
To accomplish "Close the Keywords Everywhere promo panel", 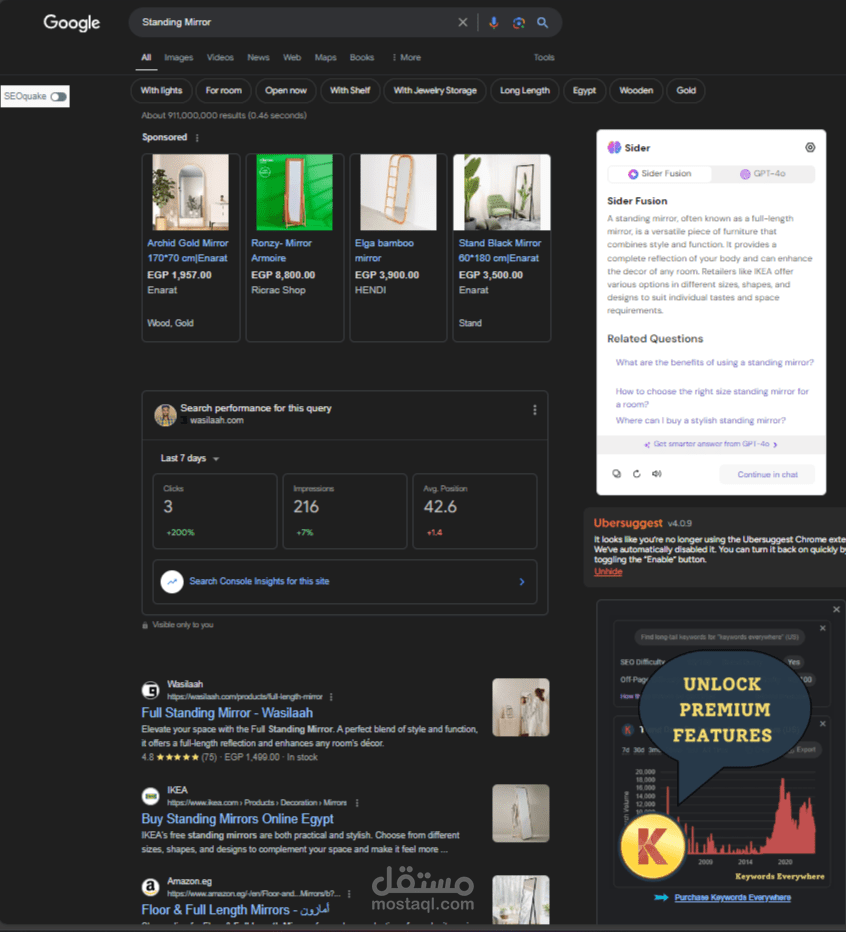I will click(x=836, y=609).
